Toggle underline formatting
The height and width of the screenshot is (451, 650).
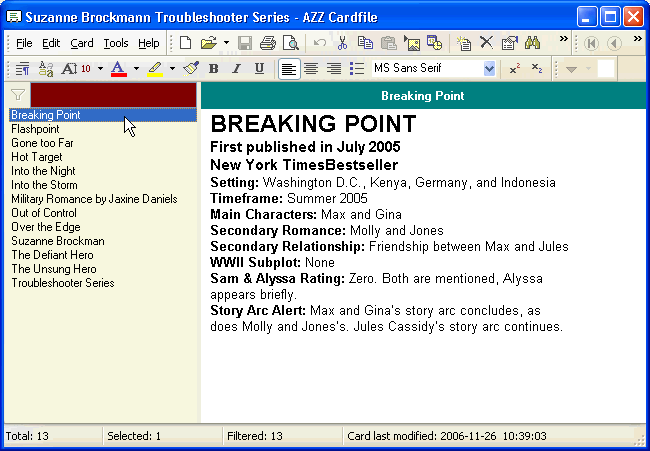point(260,68)
